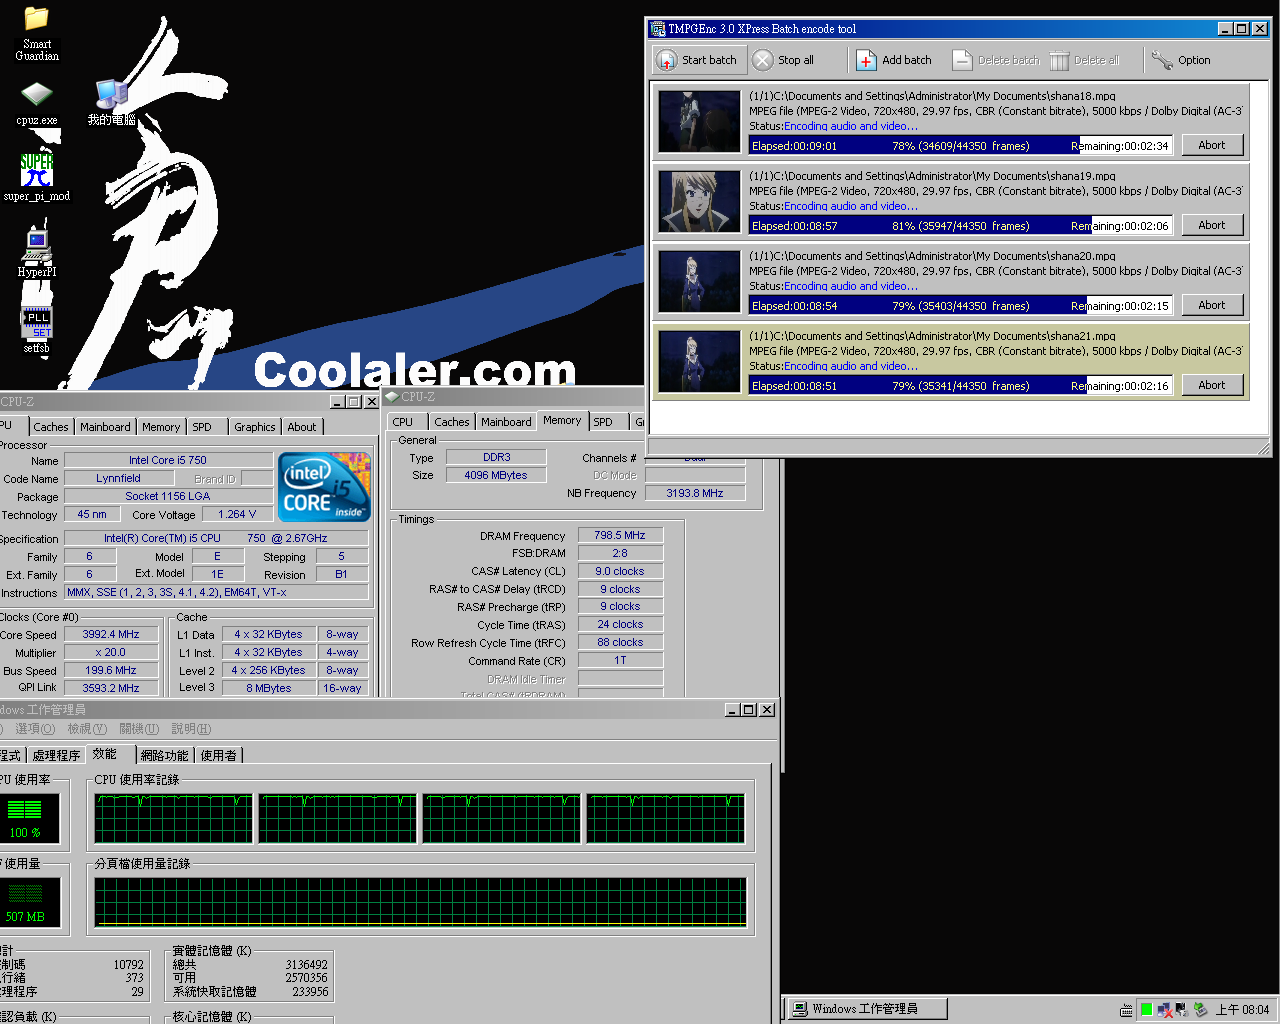Screen dimensions: 1280x1024
Task: Click shana19.mpg progress bar at 81%
Action: [x=960, y=225]
